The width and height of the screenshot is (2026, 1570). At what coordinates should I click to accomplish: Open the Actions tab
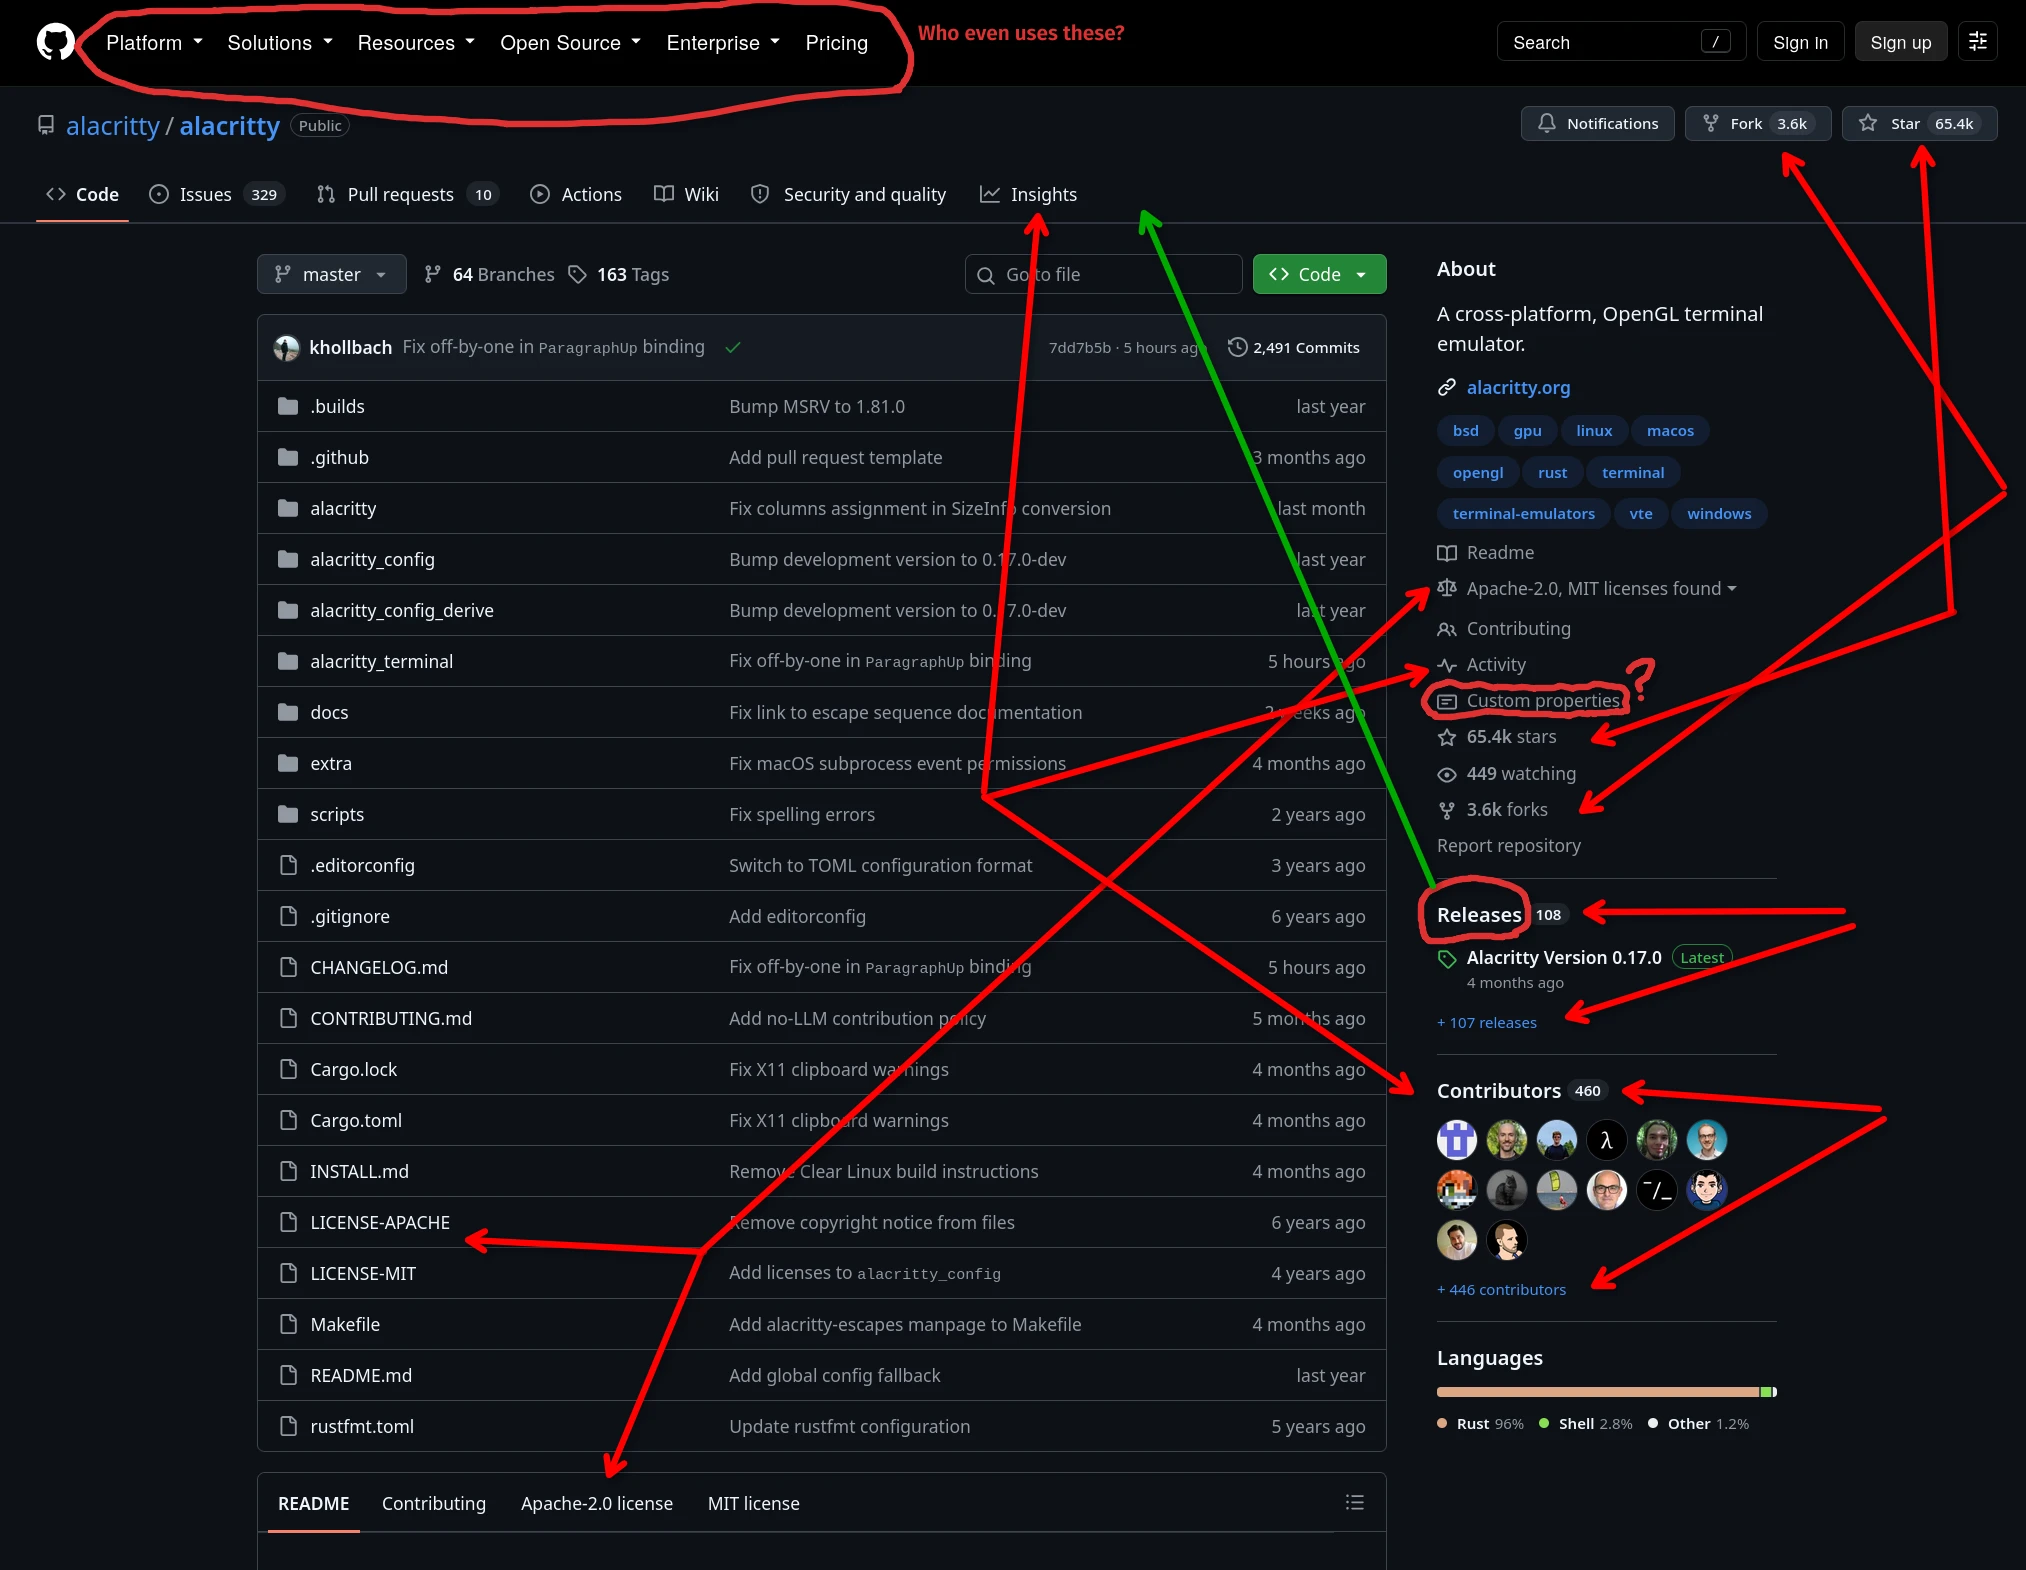pyautogui.click(x=576, y=194)
